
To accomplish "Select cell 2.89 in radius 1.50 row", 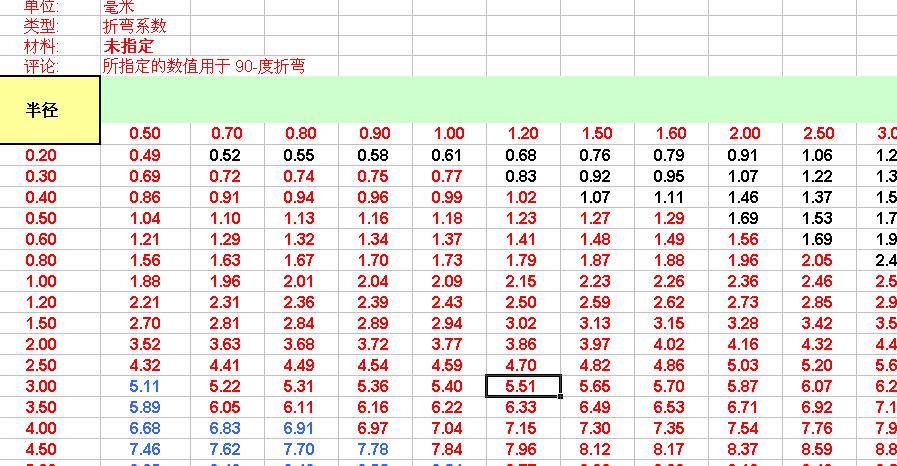I will point(373,323).
